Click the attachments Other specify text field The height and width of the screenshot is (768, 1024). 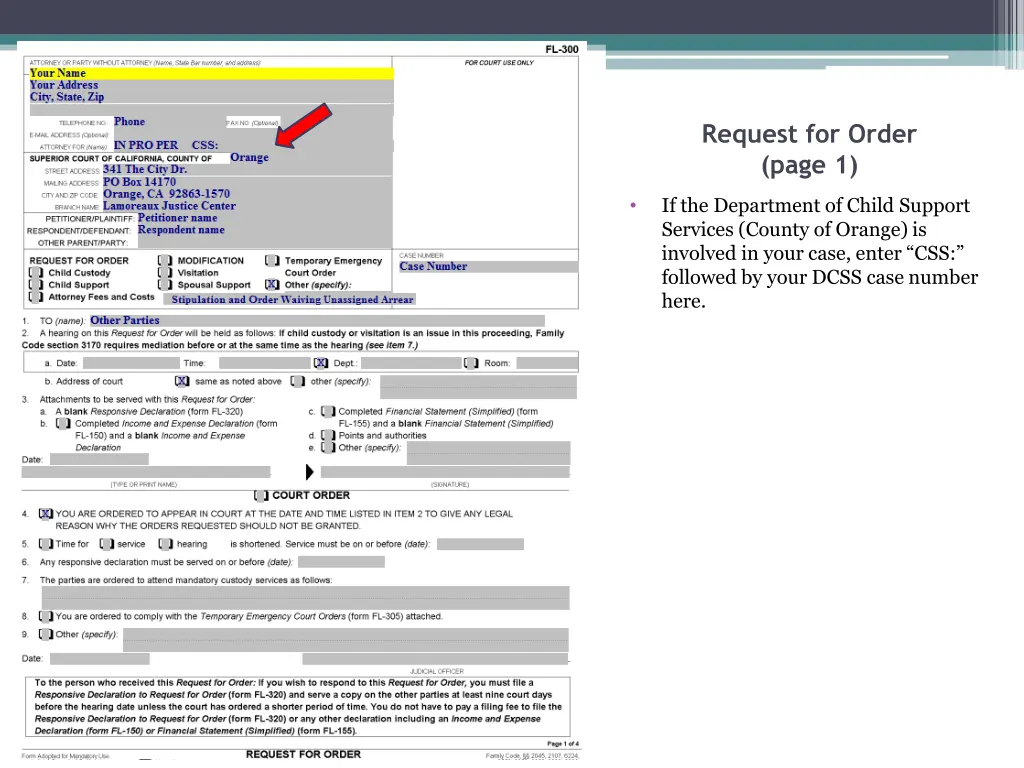[x=488, y=453]
